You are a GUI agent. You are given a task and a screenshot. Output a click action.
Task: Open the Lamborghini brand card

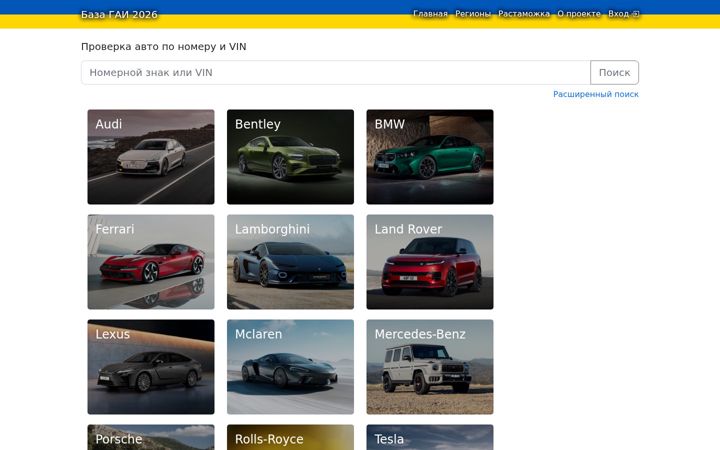click(x=290, y=262)
